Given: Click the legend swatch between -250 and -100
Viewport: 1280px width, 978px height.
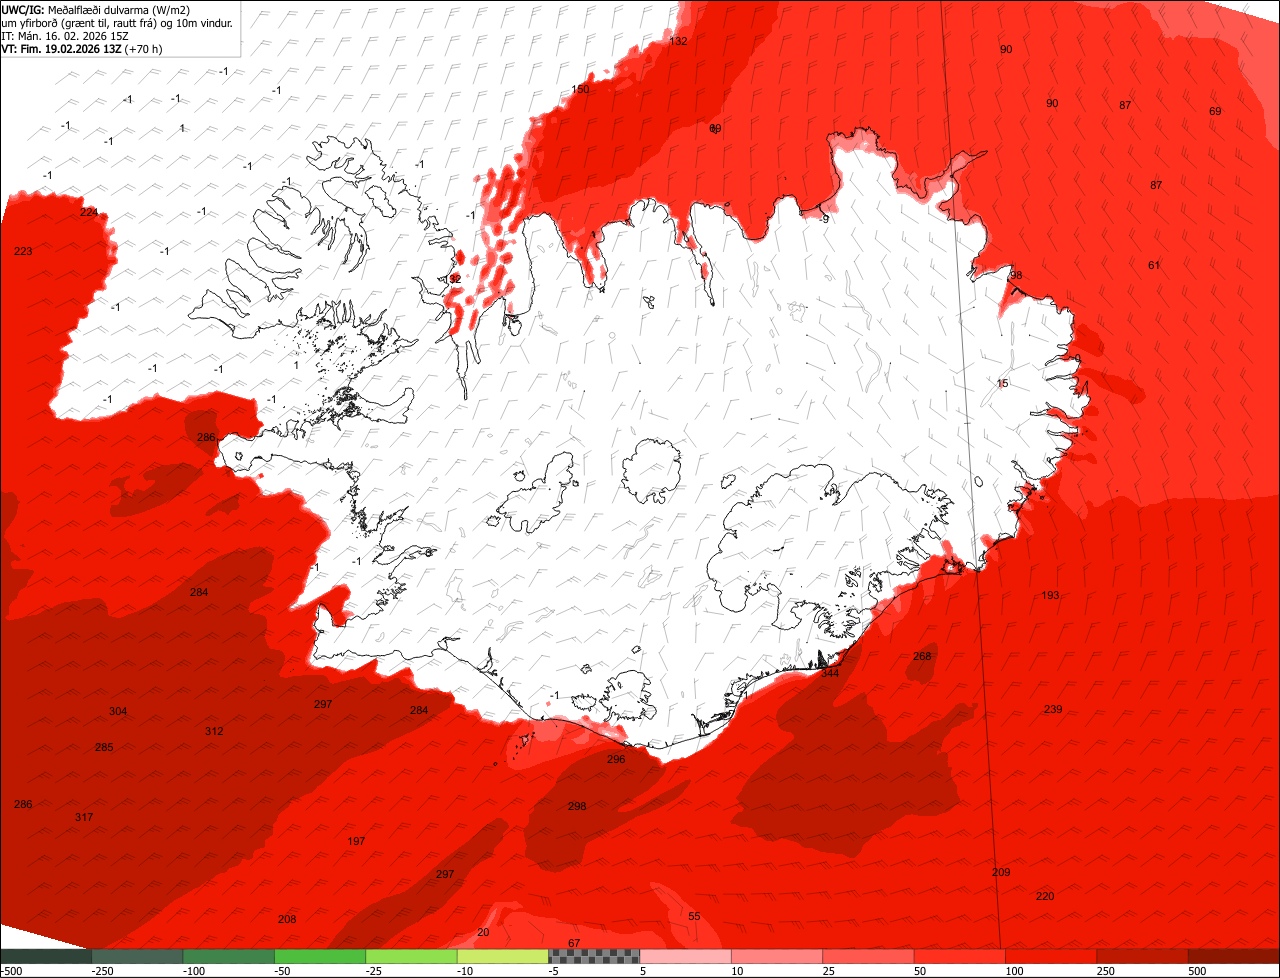Looking at the screenshot, I should [137, 956].
